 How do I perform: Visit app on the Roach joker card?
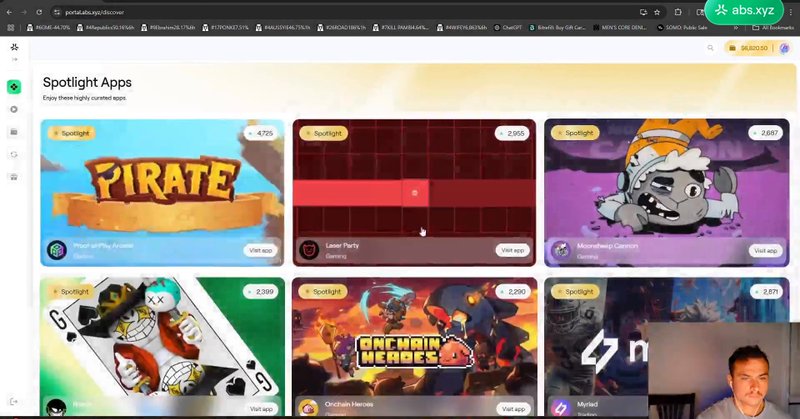tap(261, 409)
